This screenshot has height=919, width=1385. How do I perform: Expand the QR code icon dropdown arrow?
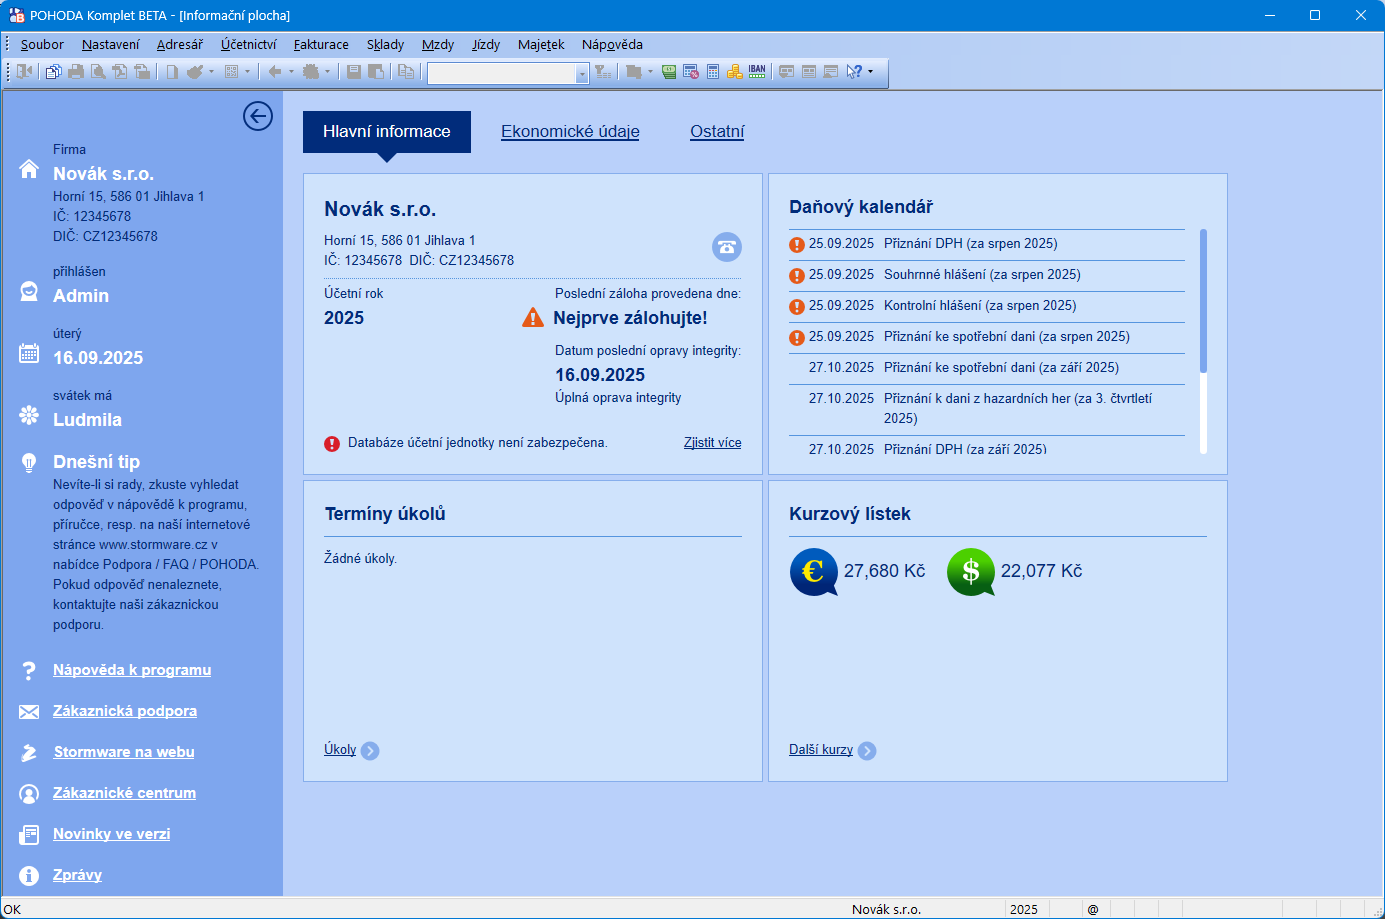point(247,72)
